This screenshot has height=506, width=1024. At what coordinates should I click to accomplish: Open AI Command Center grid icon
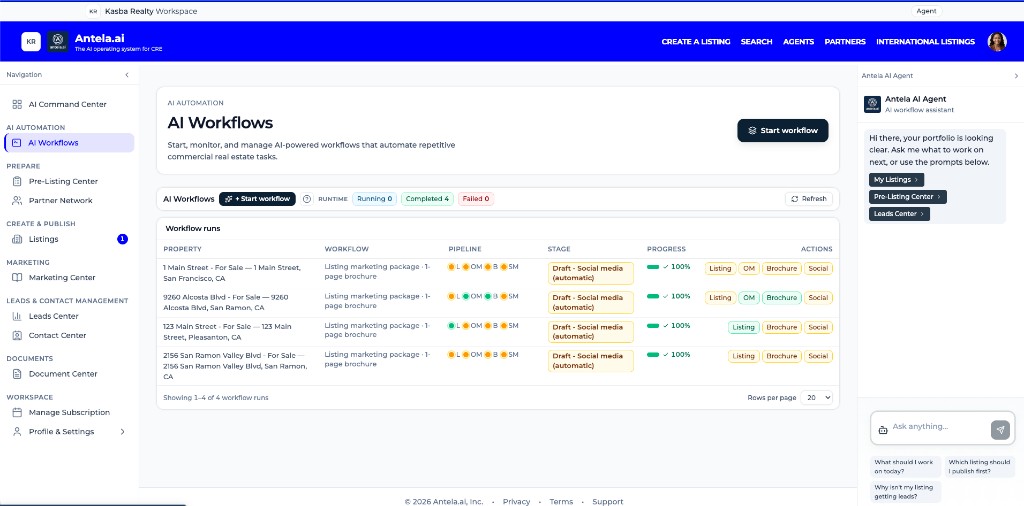17,104
